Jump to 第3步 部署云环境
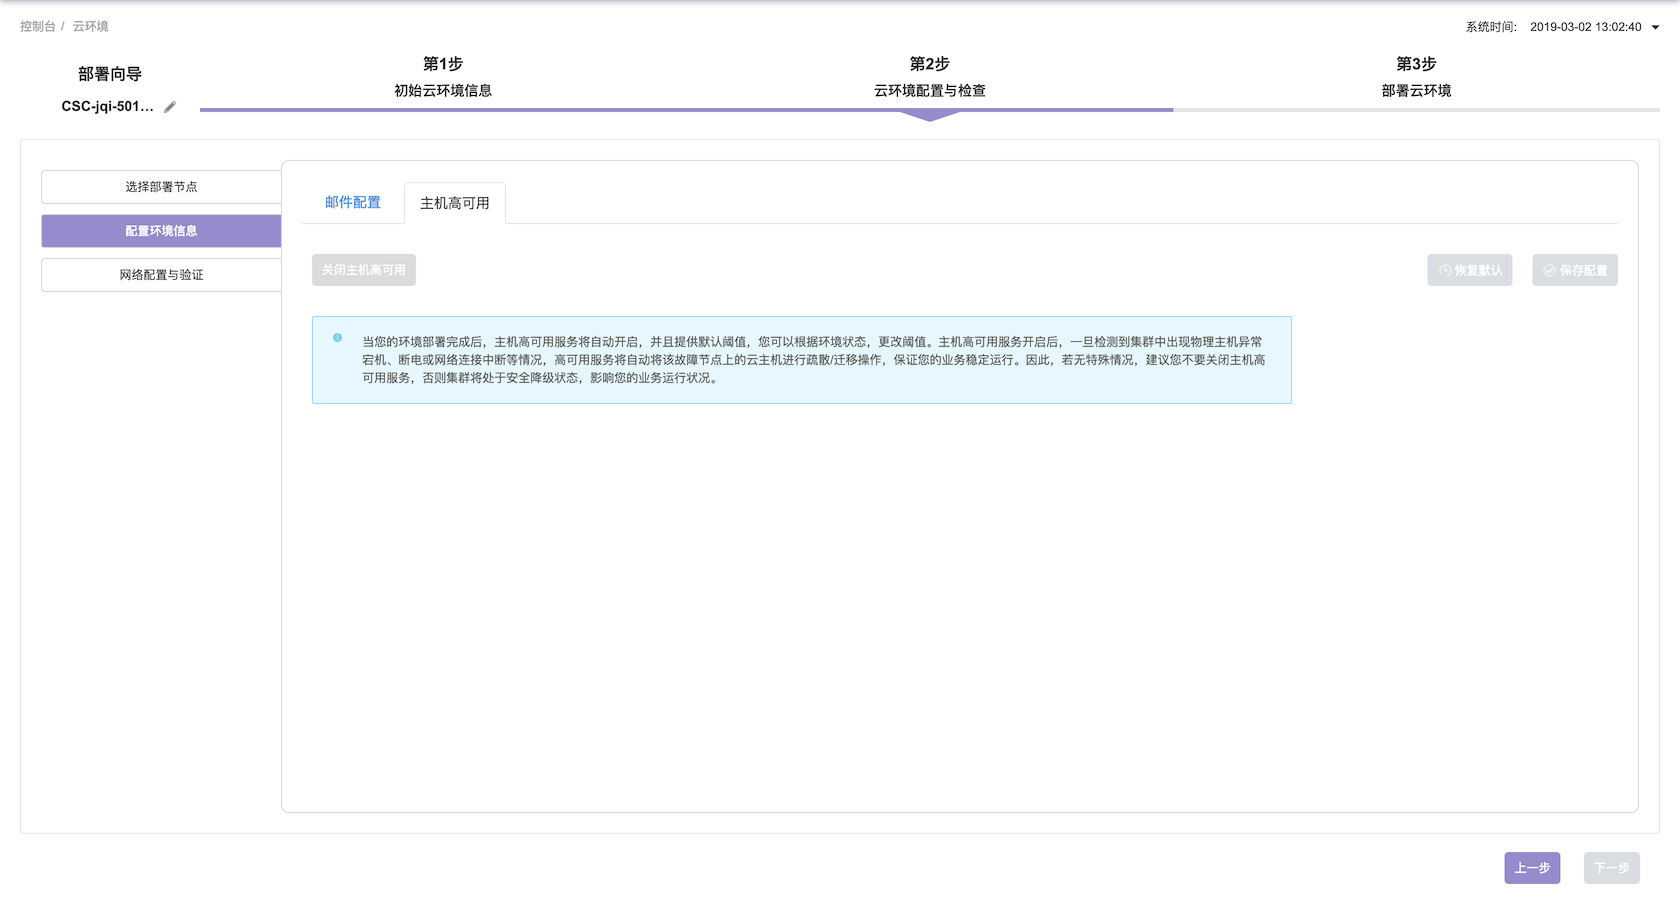 (x=1416, y=77)
